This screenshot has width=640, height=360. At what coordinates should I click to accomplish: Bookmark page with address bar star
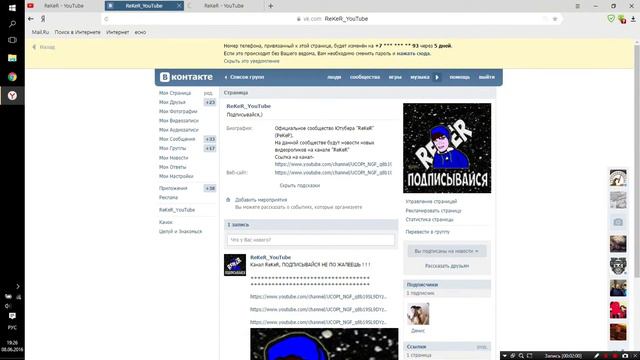coord(555,19)
